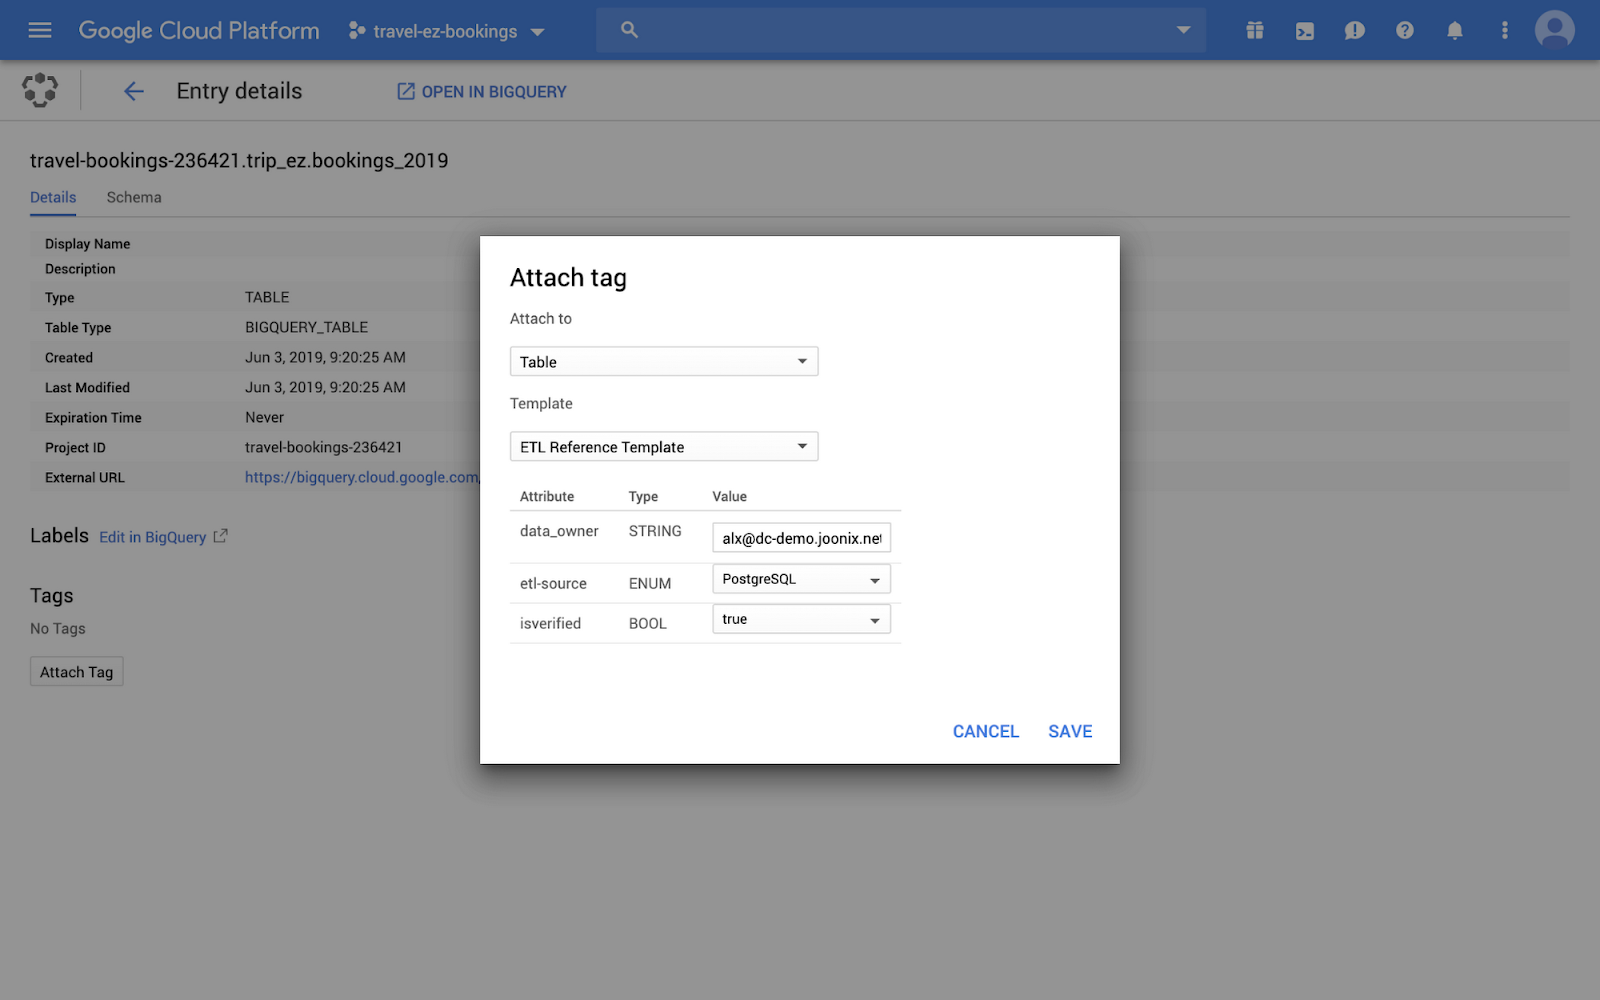Change the ETL Reference Template selection

click(663, 446)
